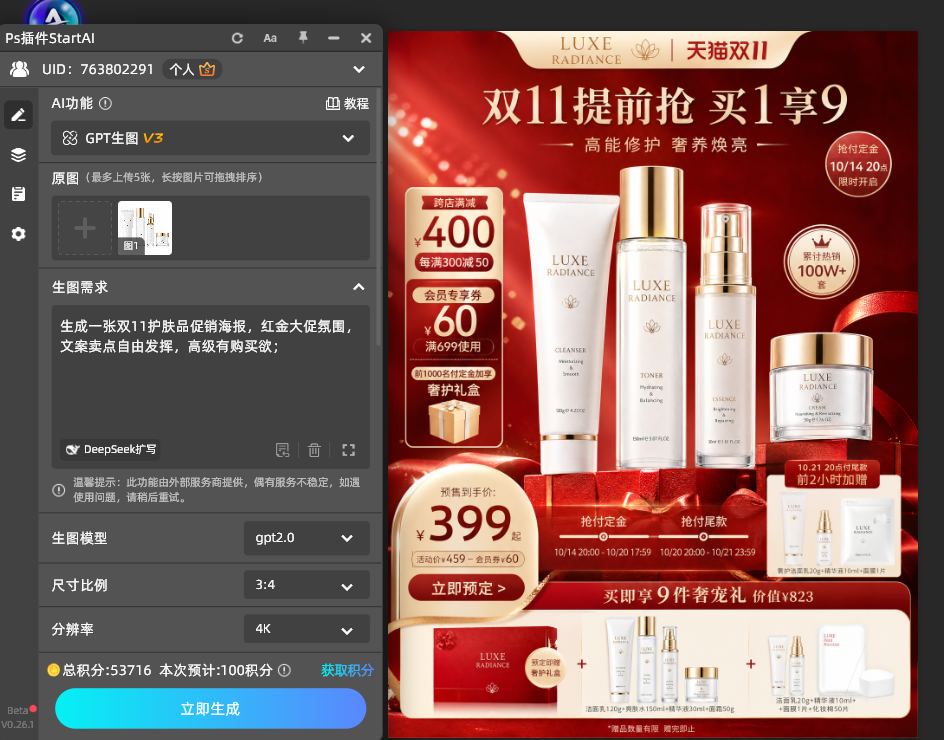944x740 pixels.
Task: Click the StartAI logo above the panel
Action: coord(54,12)
